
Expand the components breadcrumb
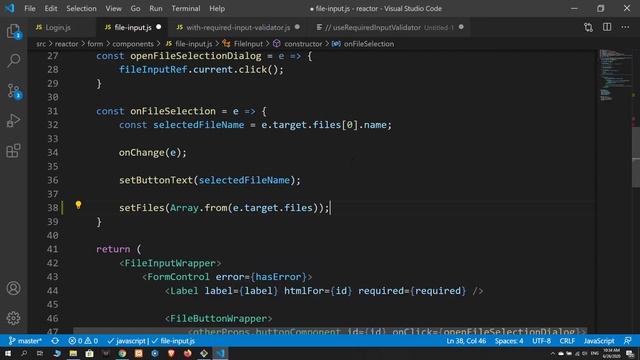(x=133, y=44)
